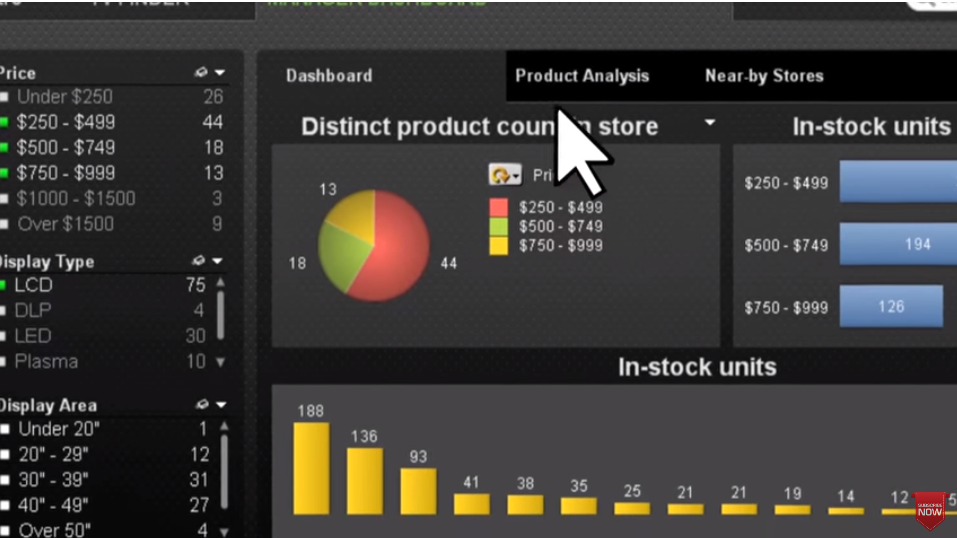Click the red Subscribe Now badge
This screenshot has height=538, width=957.
coord(929,509)
